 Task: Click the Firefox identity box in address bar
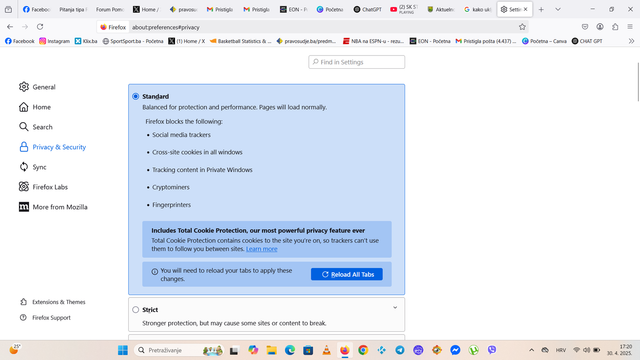[113, 27]
